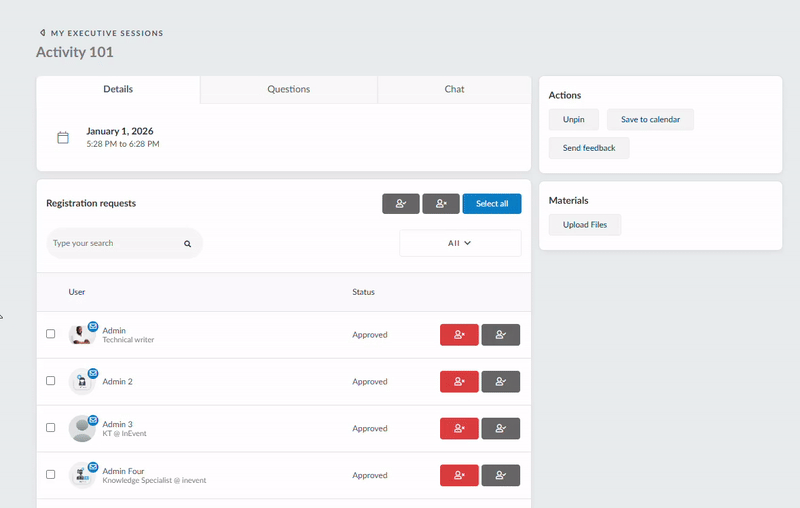Click the User column header
The height and width of the screenshot is (508, 800).
click(x=77, y=292)
